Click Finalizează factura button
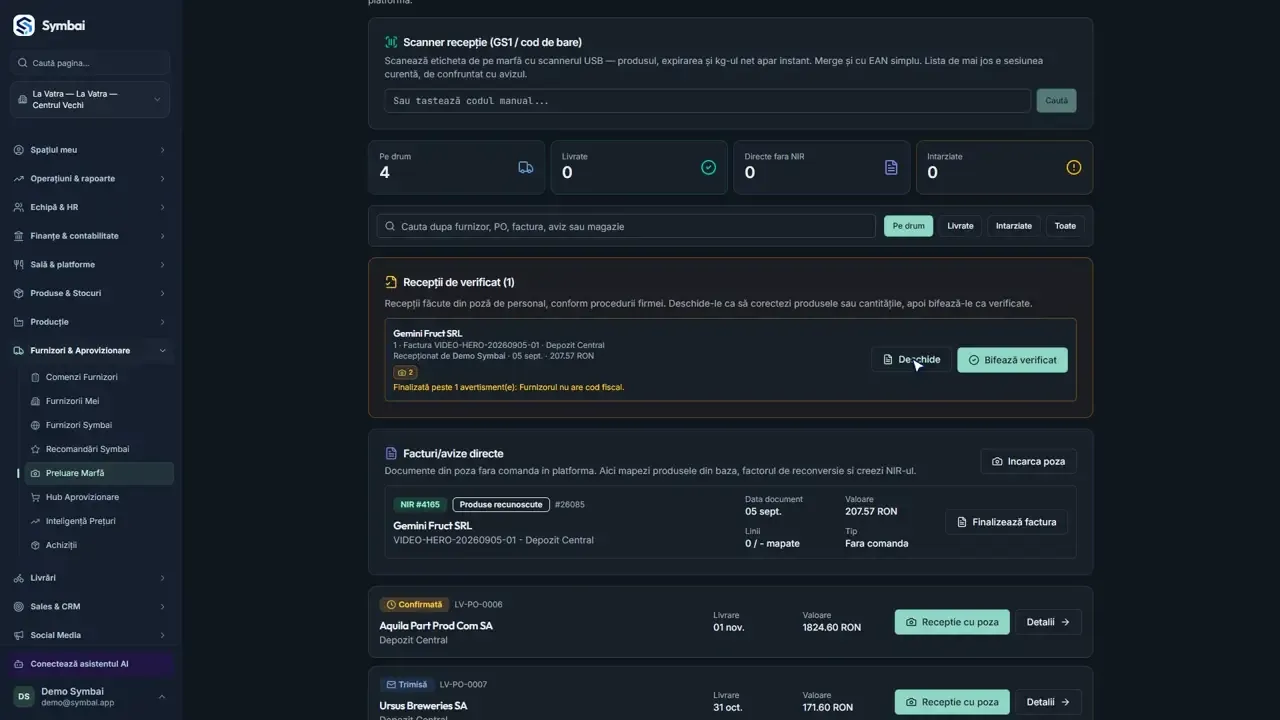Image resolution: width=1280 pixels, height=720 pixels. coord(1006,522)
